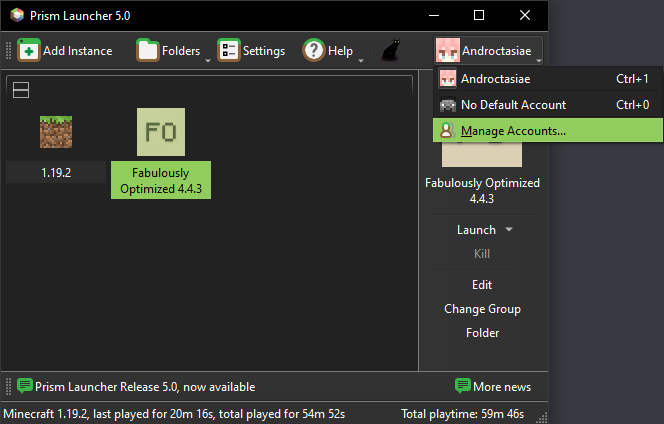664x424 pixels.
Task: Collapse the instance group toggle box
Action: click(x=21, y=90)
